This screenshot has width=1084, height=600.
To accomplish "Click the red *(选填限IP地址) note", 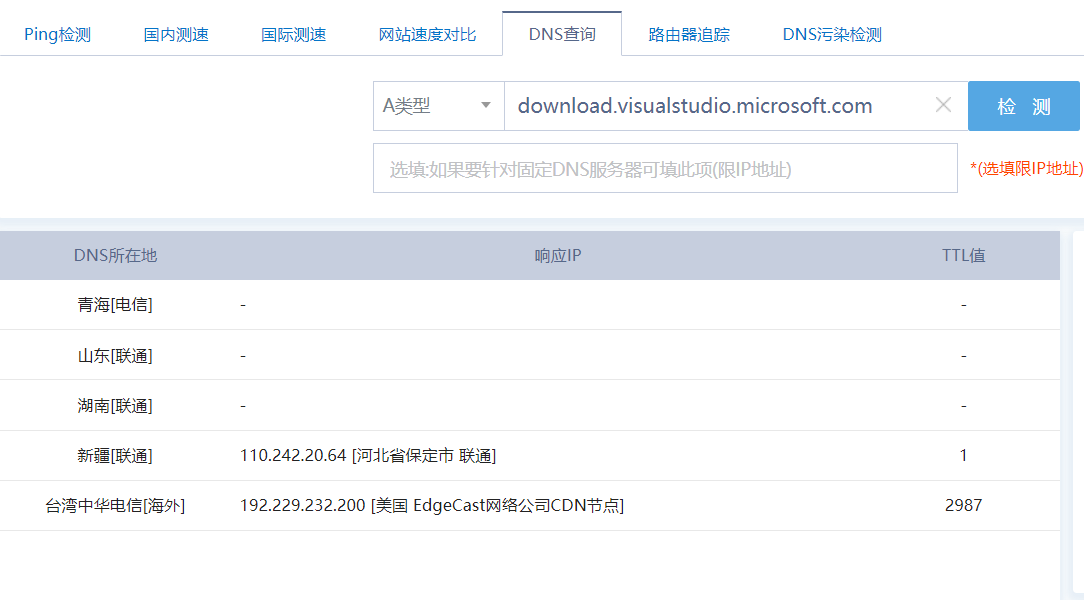I will 1026,169.
